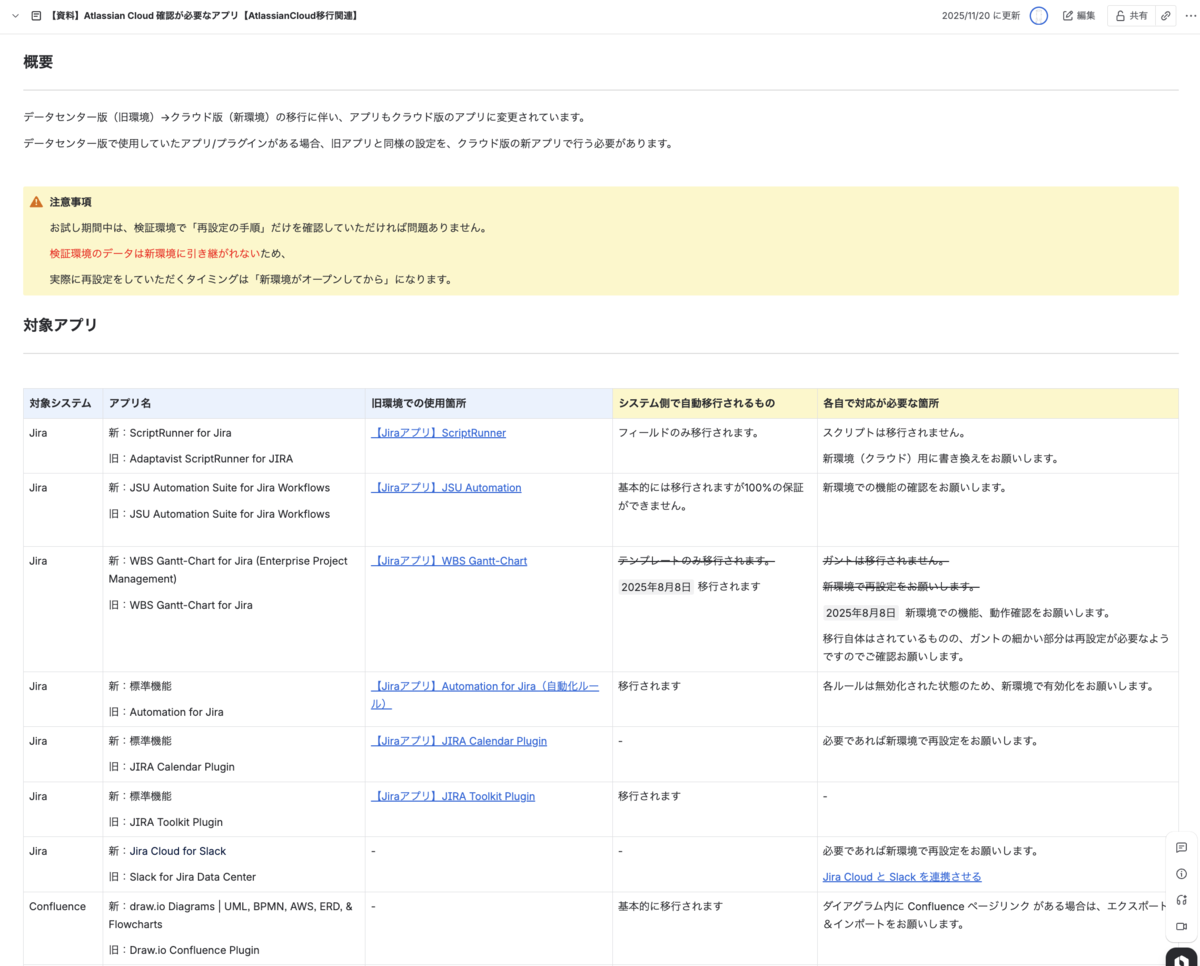Collapse the page header chevron at top left

pyautogui.click(x=15, y=16)
